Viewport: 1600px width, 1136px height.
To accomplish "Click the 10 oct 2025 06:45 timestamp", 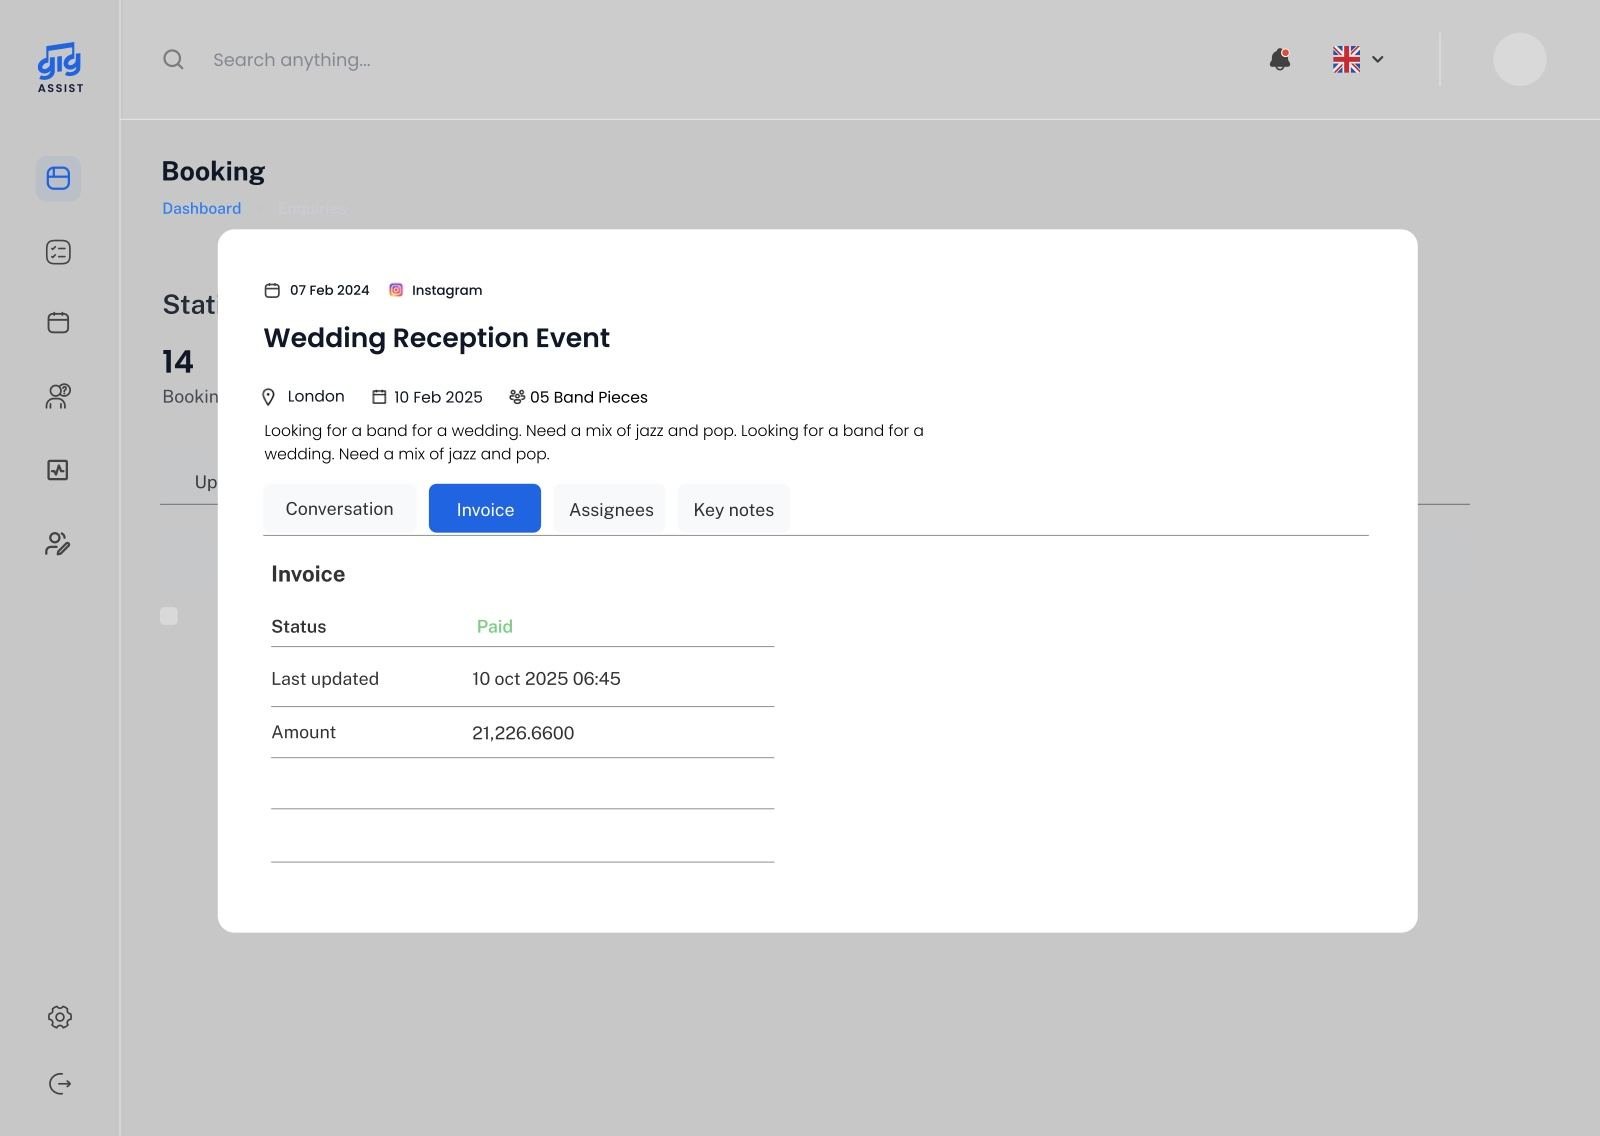I will pyautogui.click(x=546, y=679).
